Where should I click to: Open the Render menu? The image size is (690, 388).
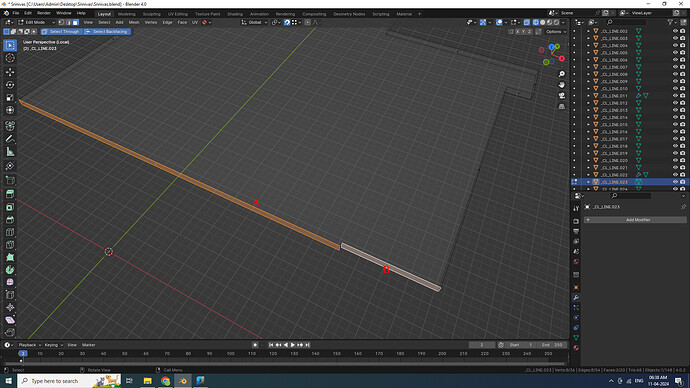(x=44, y=13)
